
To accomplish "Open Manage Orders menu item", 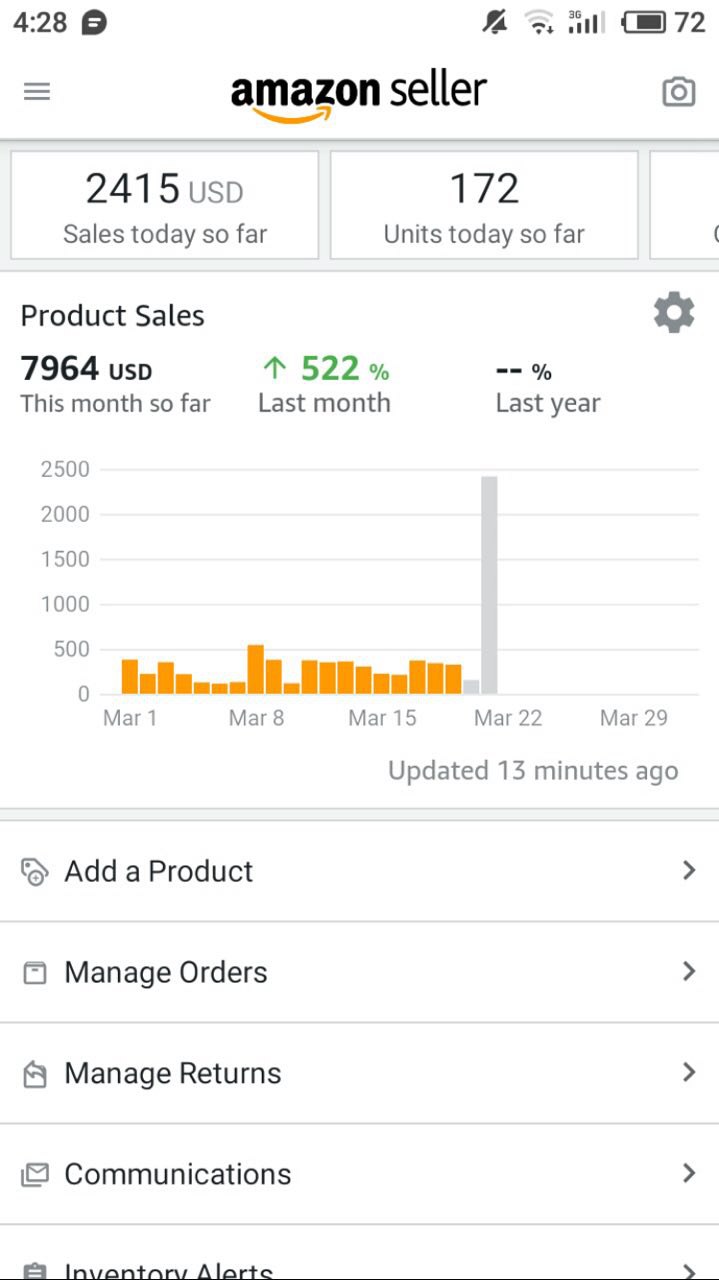I will click(x=166, y=972).
